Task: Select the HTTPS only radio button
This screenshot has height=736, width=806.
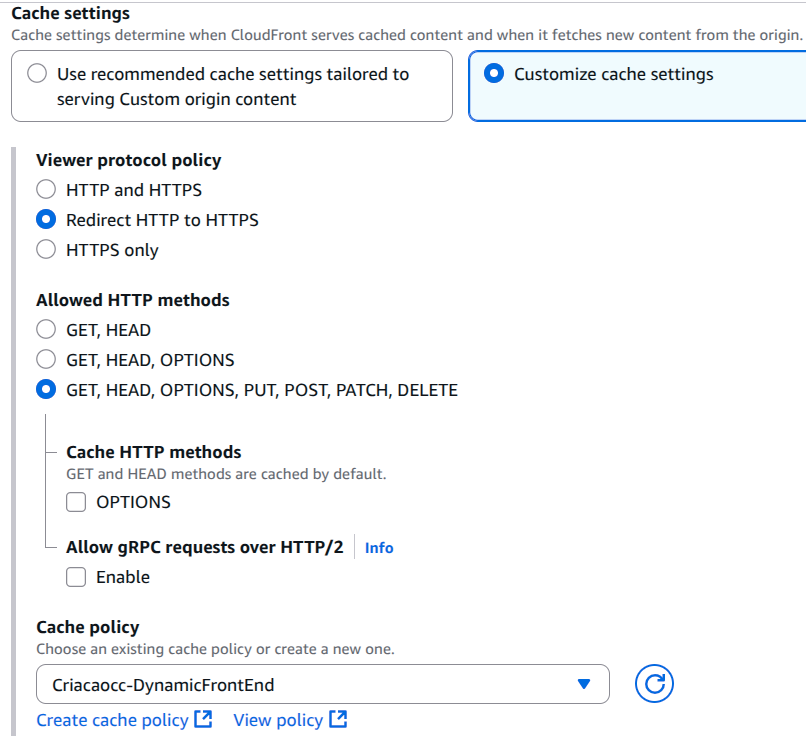Action: (46, 250)
